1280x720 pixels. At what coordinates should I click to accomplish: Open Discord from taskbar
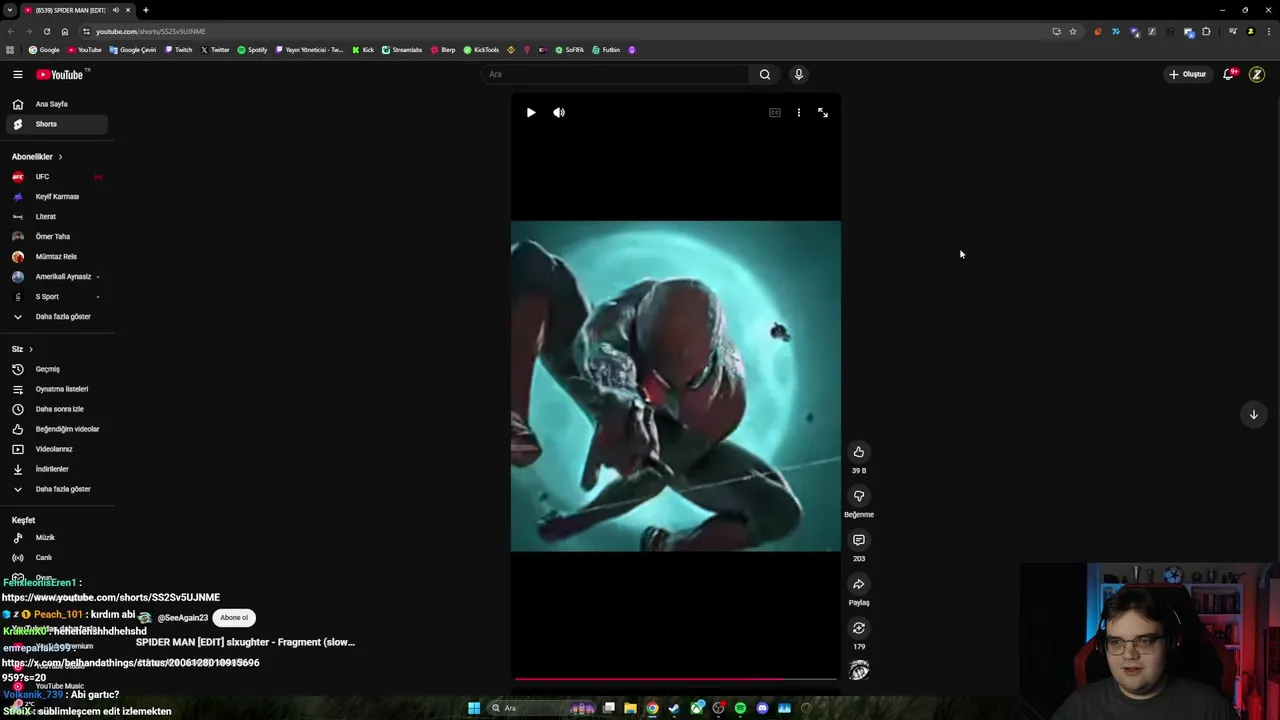pyautogui.click(x=762, y=708)
